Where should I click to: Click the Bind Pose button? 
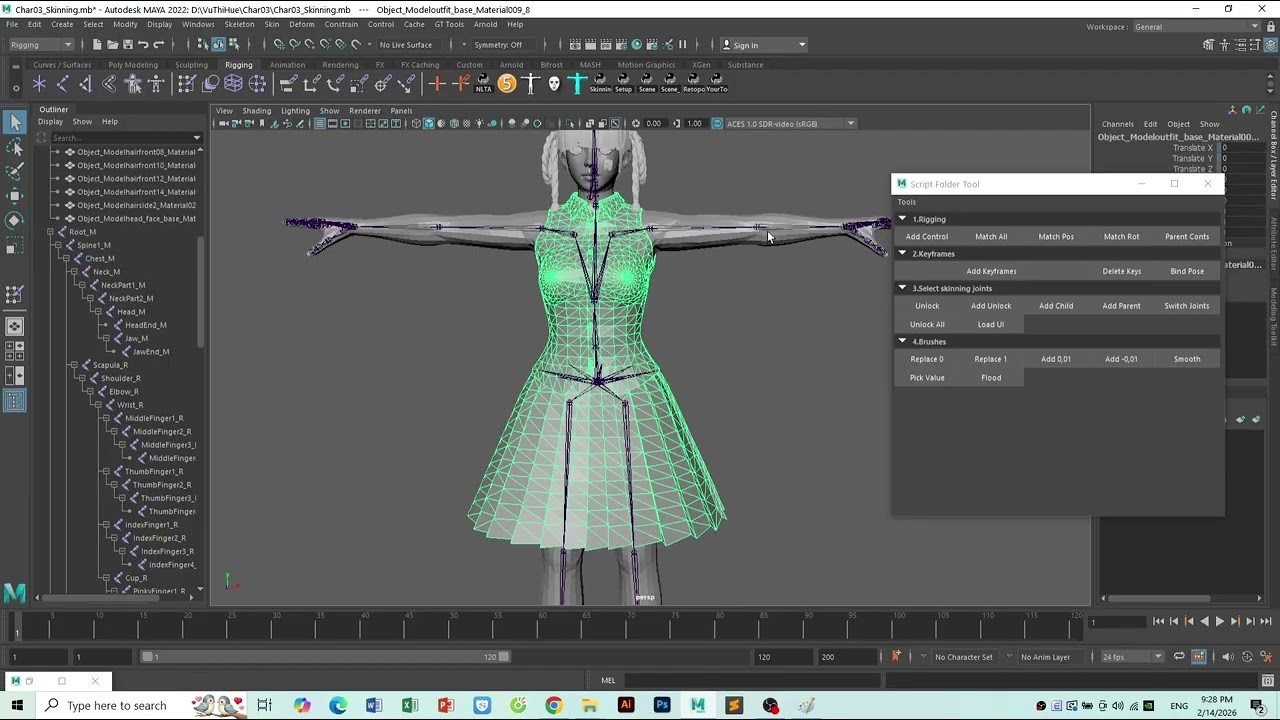click(1187, 271)
